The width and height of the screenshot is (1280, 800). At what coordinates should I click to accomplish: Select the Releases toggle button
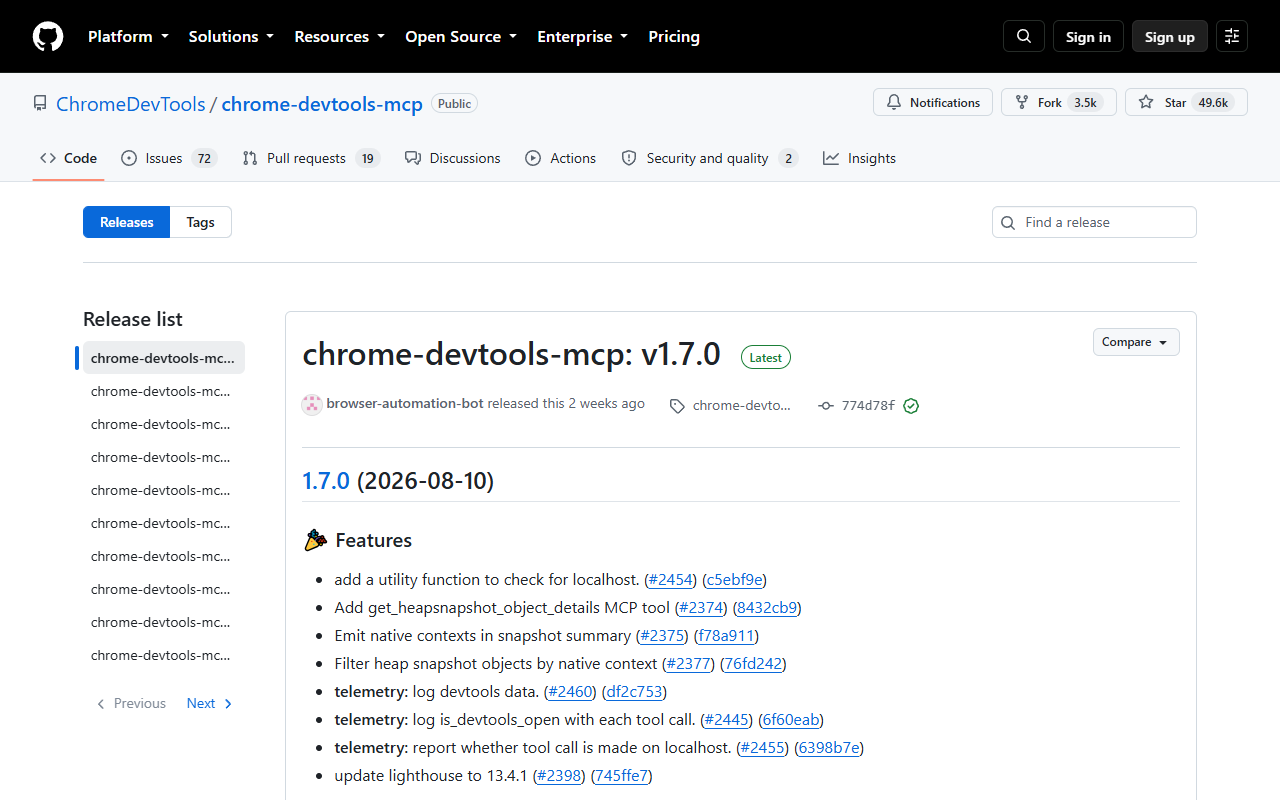click(127, 222)
